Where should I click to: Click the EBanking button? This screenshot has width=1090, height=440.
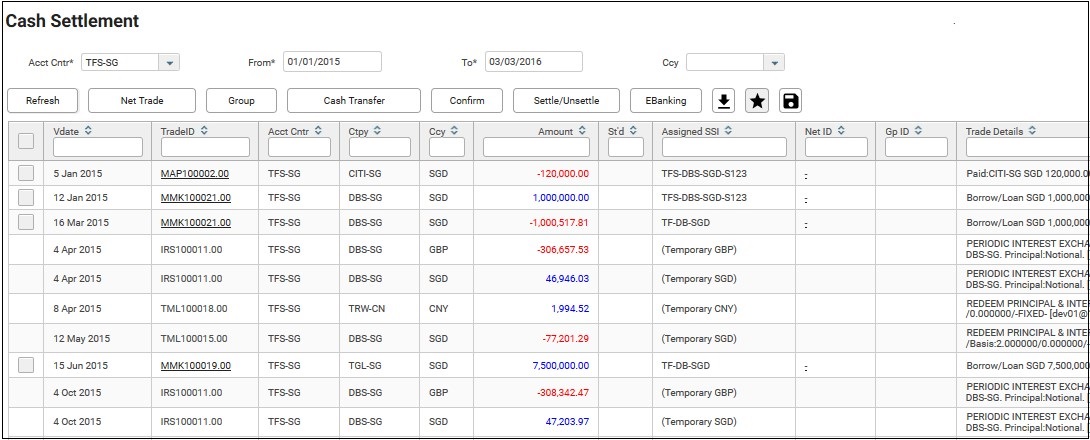[666, 101]
